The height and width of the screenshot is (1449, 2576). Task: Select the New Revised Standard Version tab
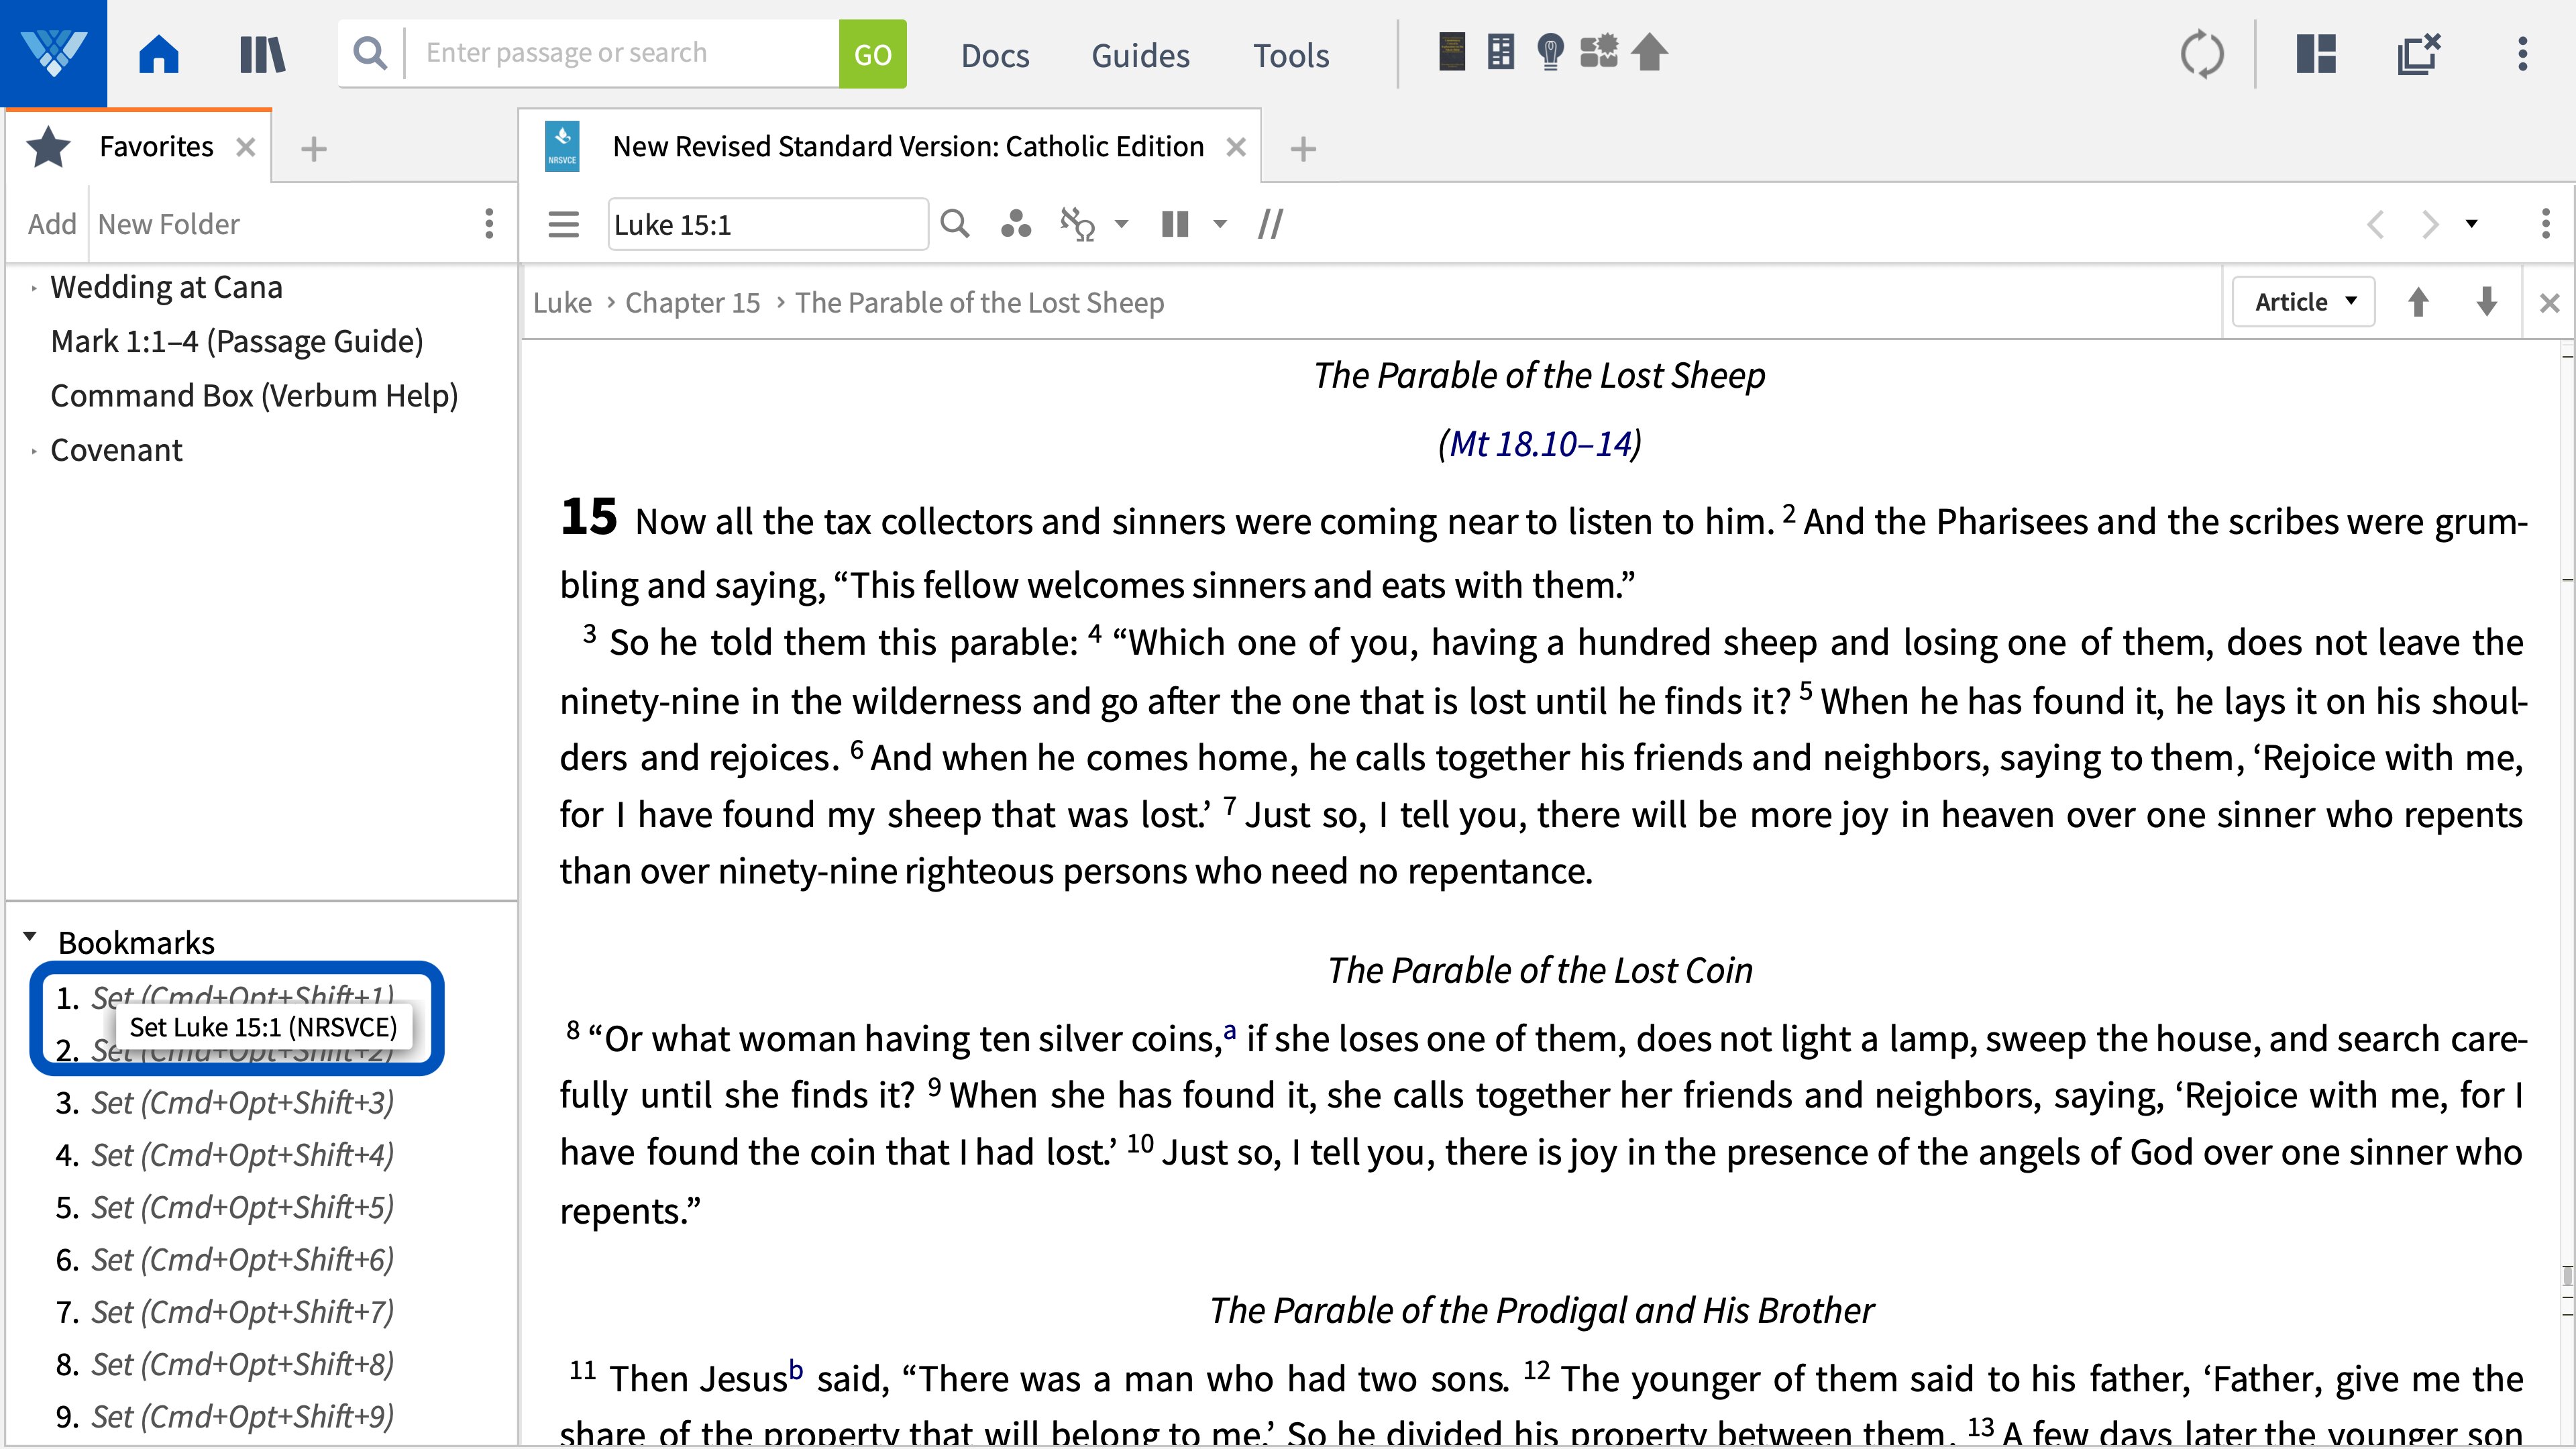click(x=908, y=147)
